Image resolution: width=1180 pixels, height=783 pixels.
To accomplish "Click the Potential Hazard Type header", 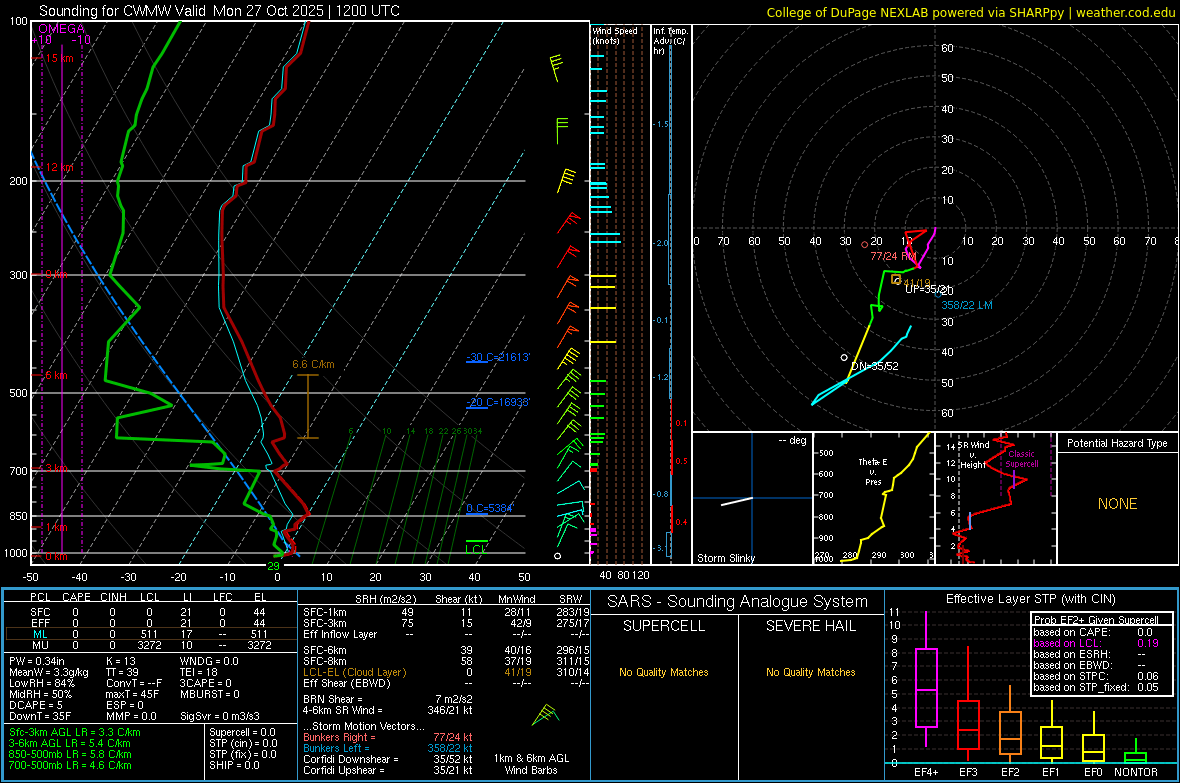I will [1117, 443].
